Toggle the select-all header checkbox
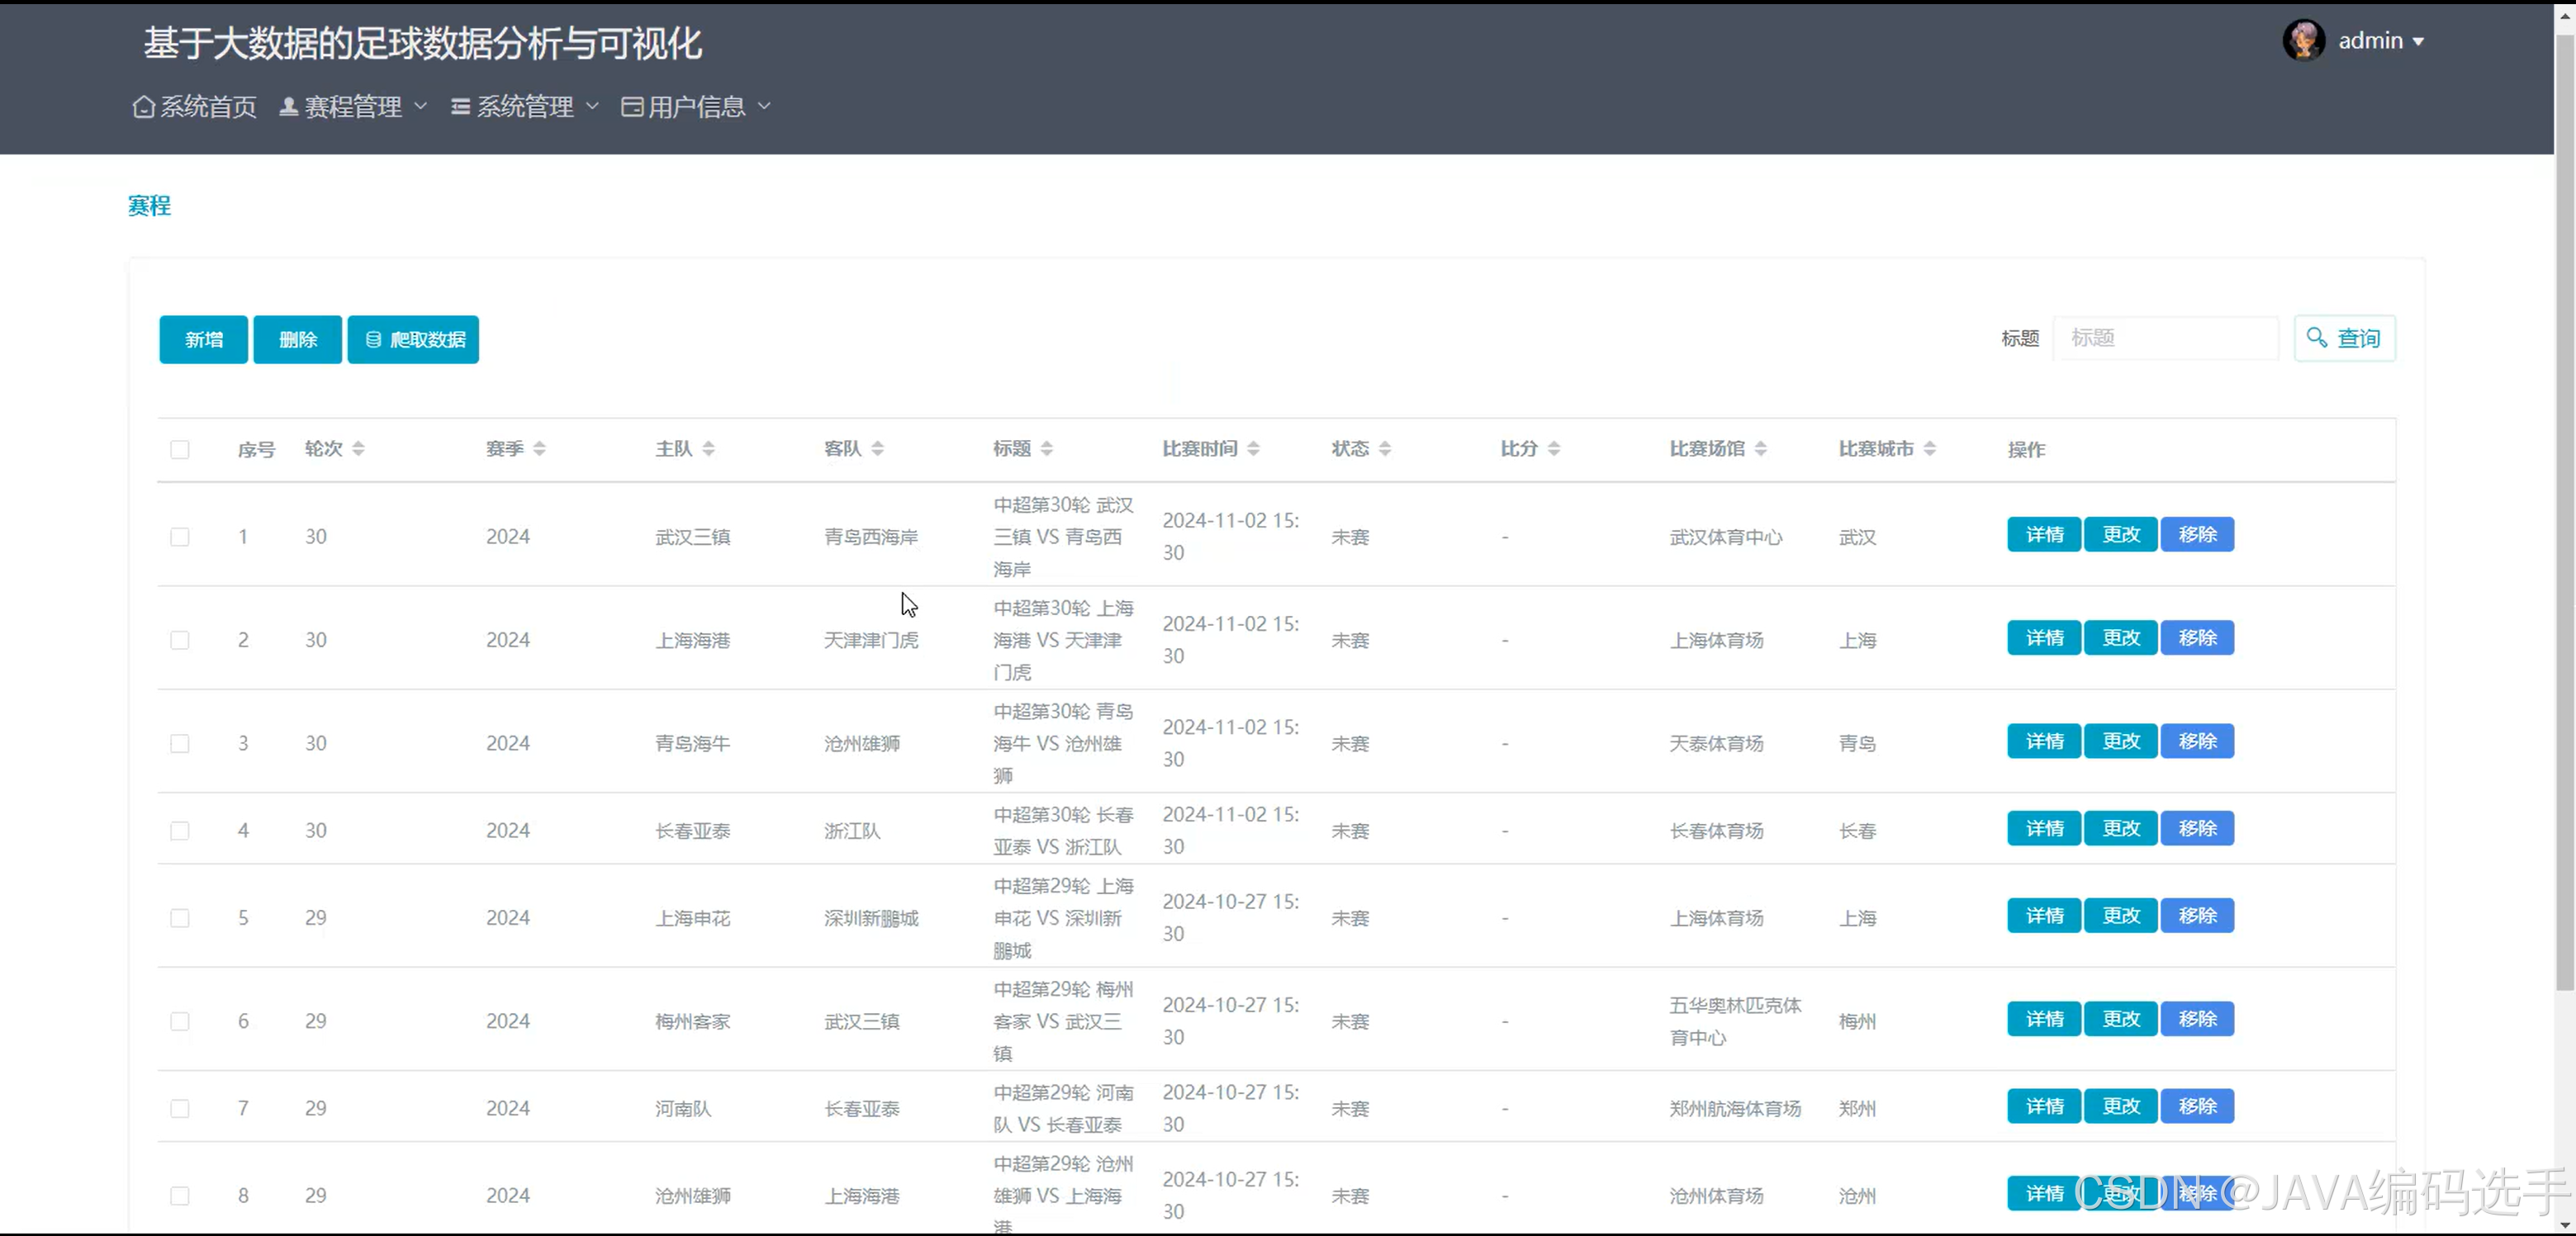 180,450
